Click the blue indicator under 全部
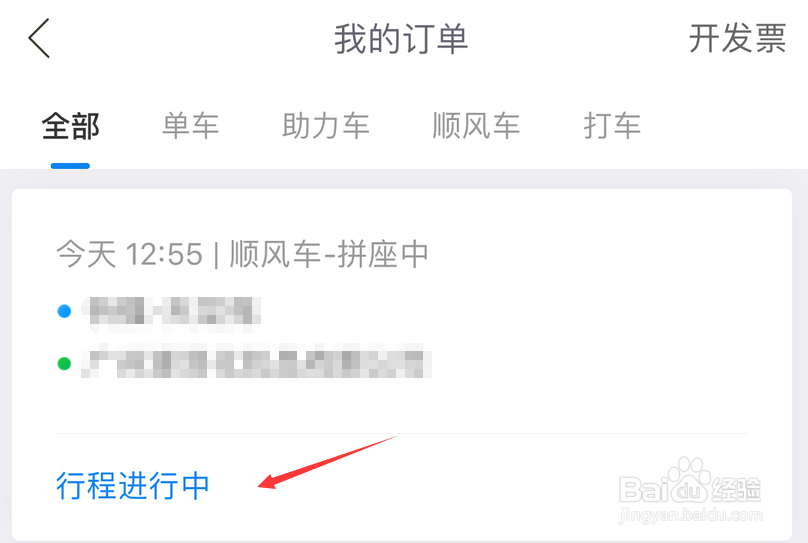 tap(70, 166)
